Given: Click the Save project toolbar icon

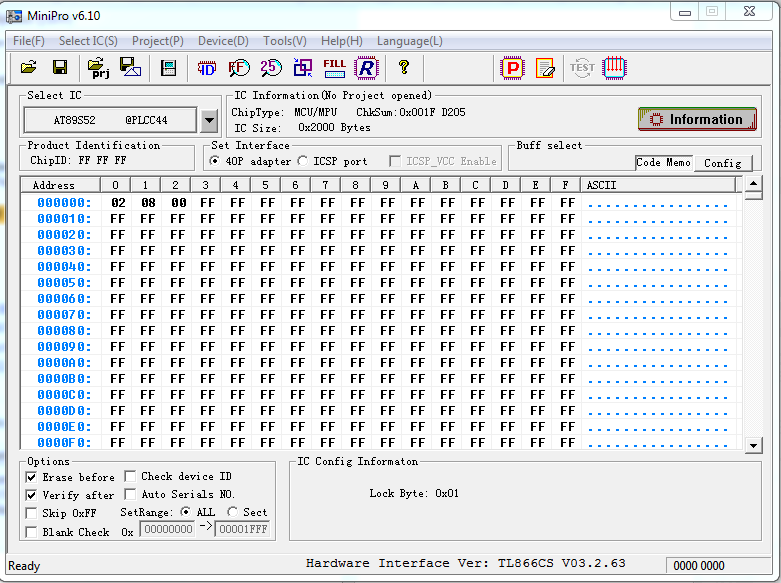Looking at the screenshot, I should click(x=130, y=67).
